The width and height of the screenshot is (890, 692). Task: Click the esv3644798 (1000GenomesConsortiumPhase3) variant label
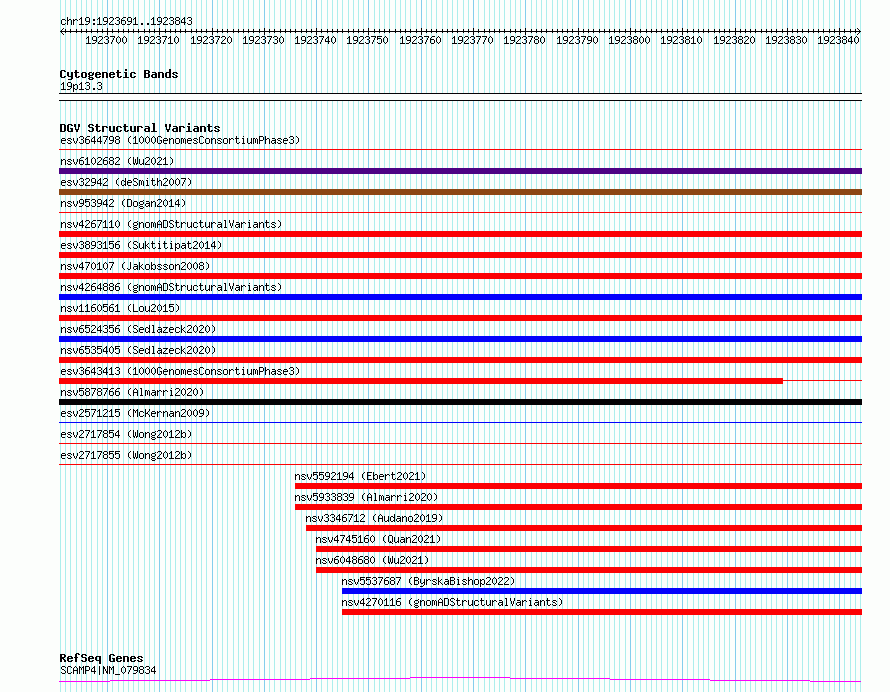click(180, 140)
